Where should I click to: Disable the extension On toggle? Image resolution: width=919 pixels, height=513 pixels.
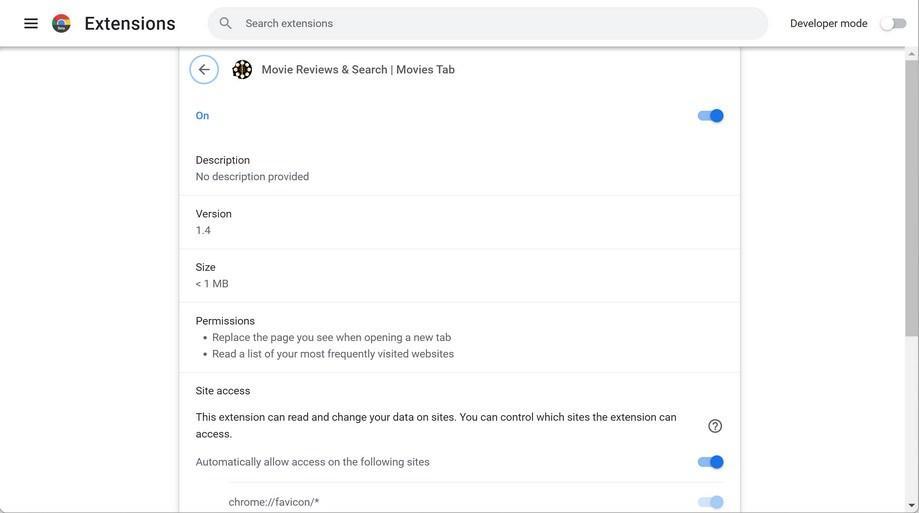click(710, 116)
